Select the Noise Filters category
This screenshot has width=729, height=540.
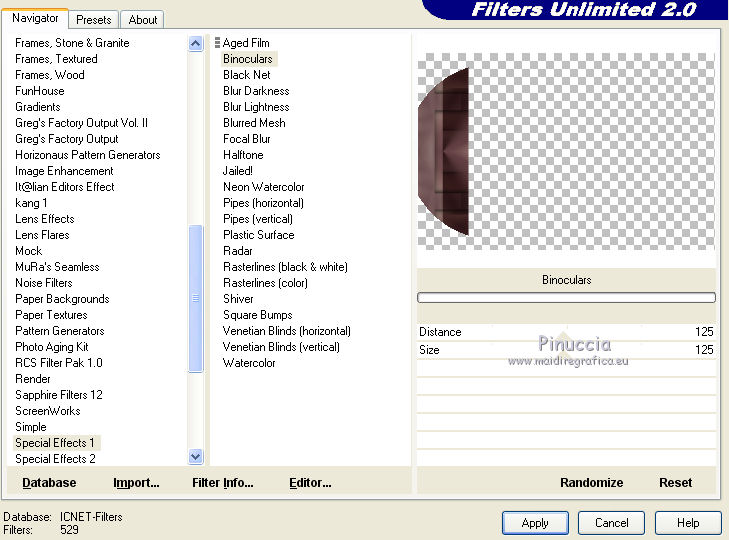44,283
